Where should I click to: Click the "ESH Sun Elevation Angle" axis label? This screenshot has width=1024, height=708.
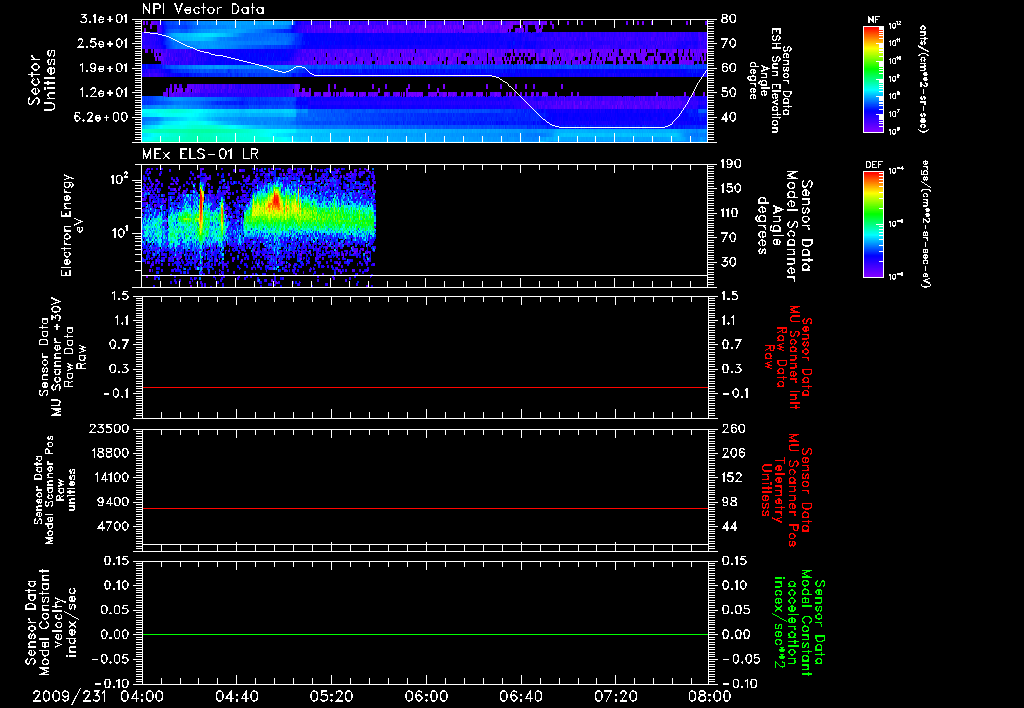[769, 80]
